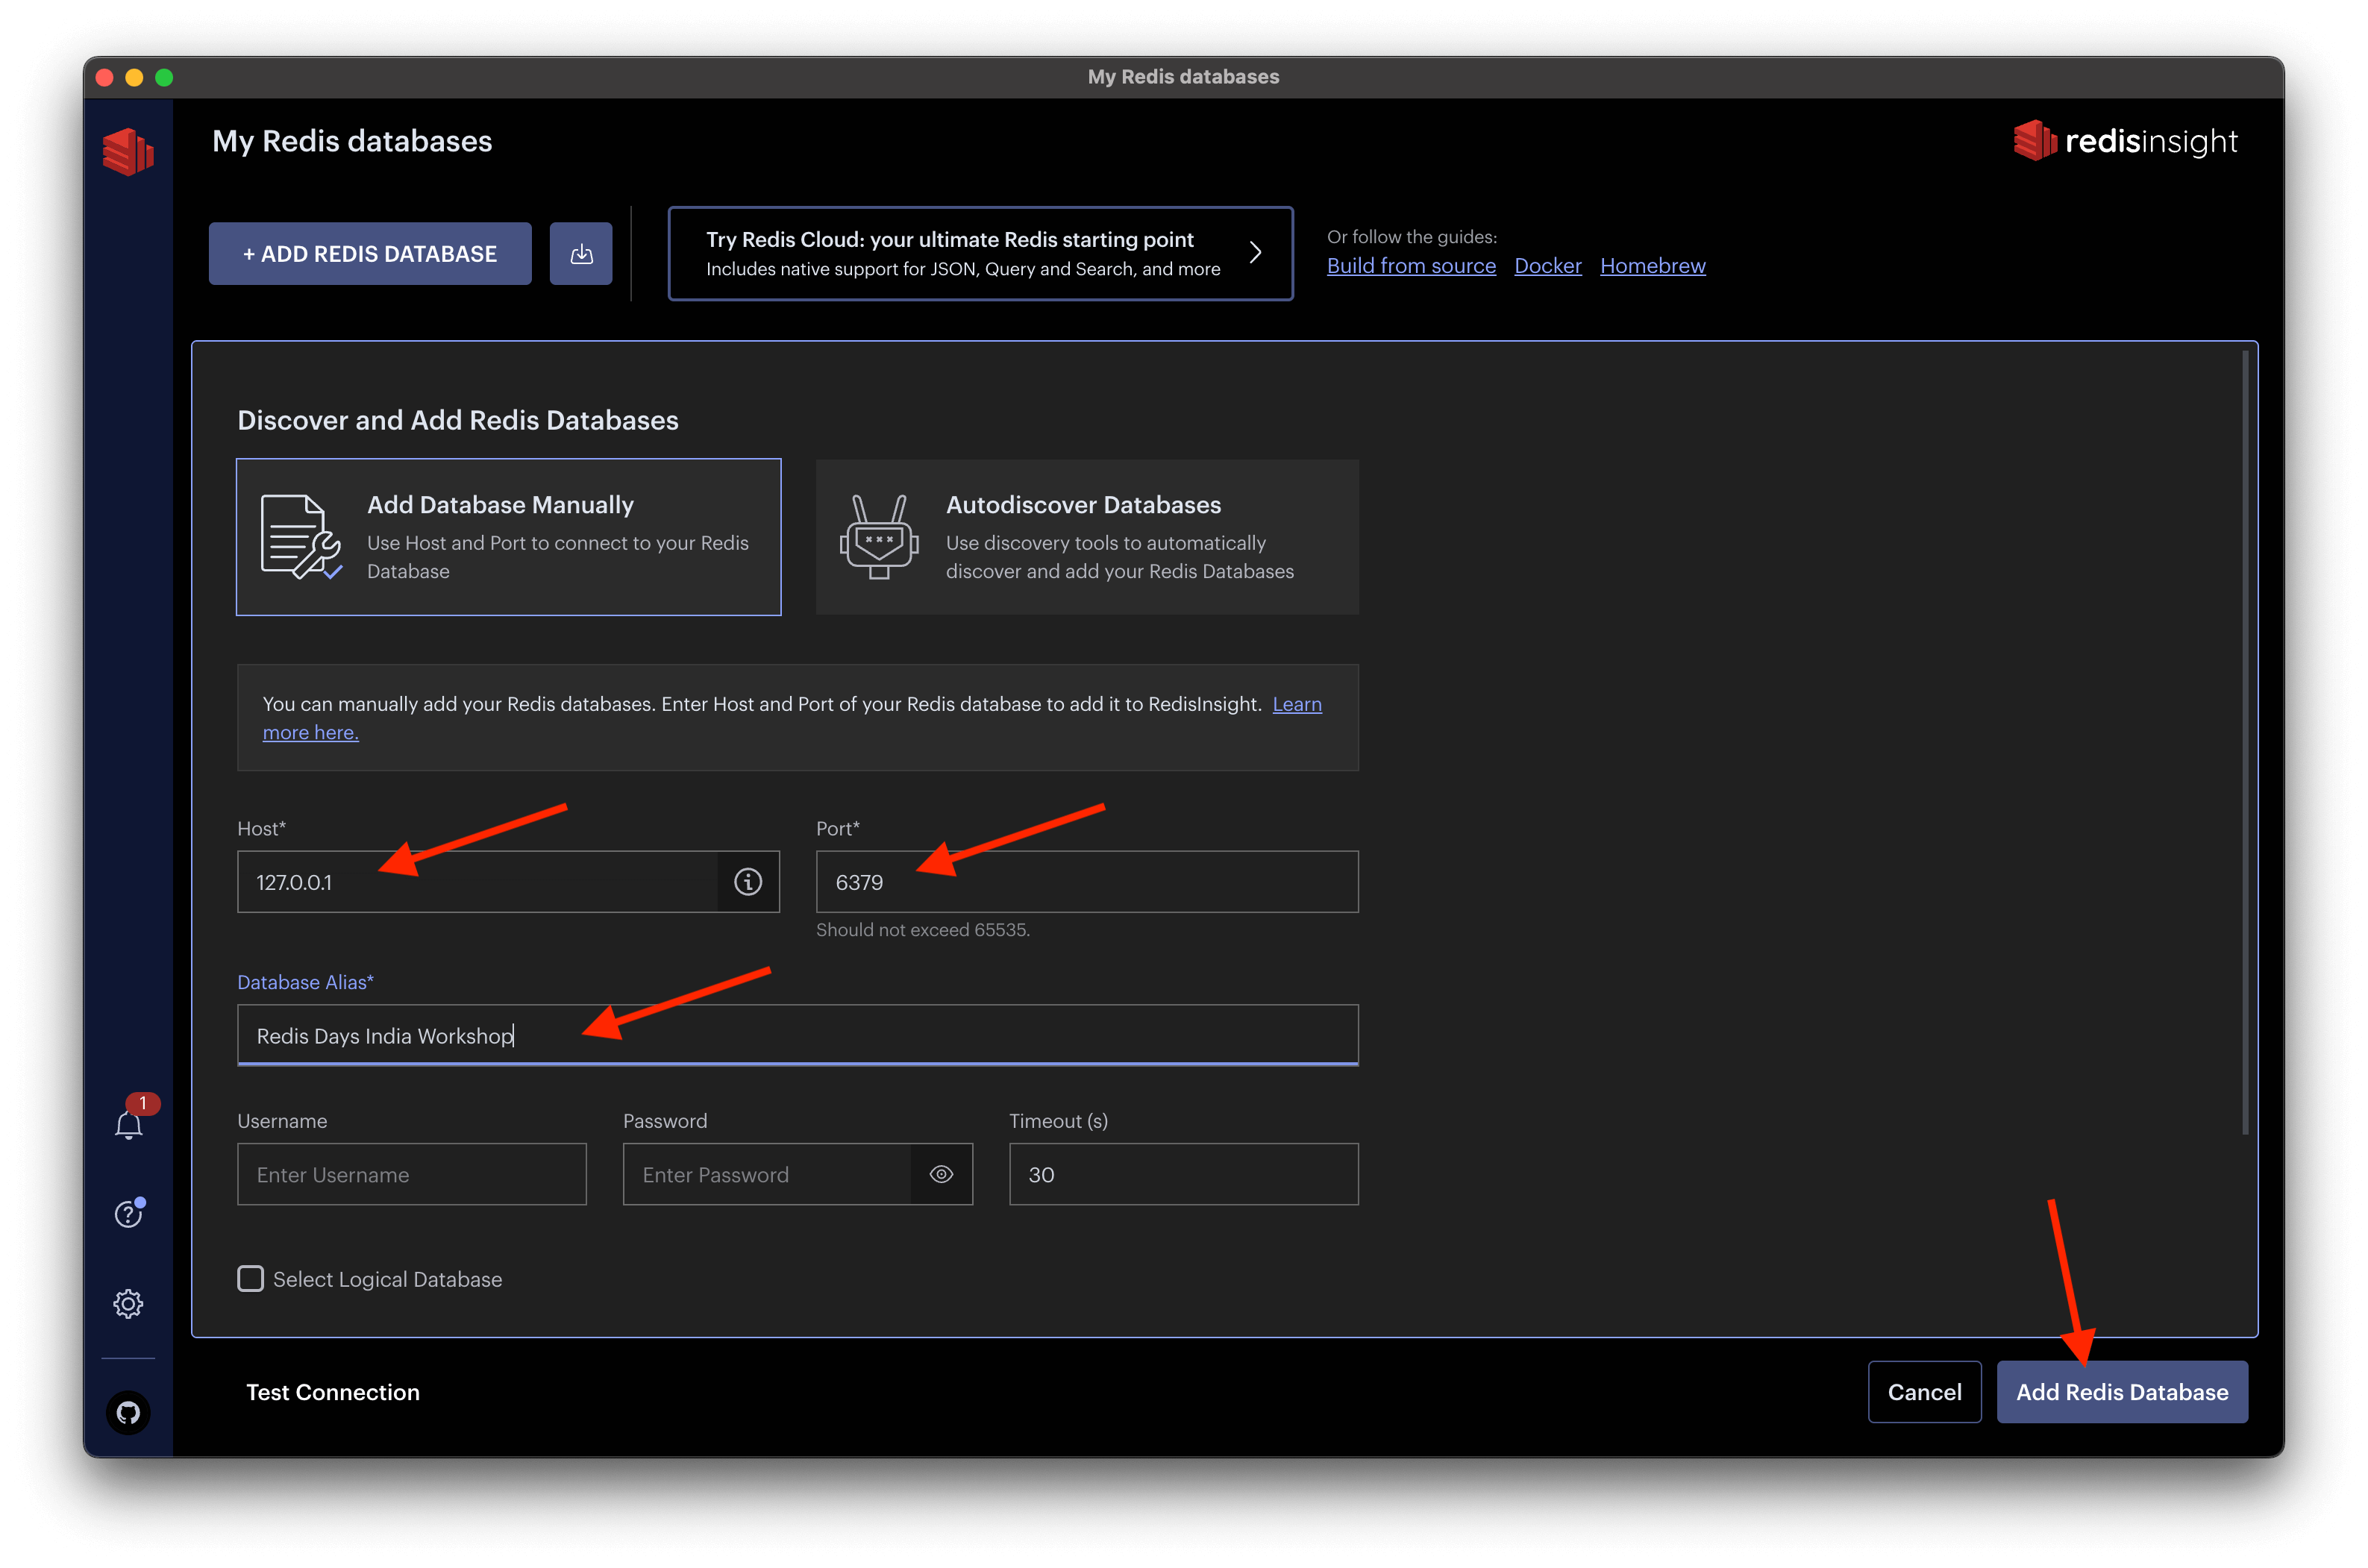Open the Homebrew guide link

click(x=1652, y=266)
